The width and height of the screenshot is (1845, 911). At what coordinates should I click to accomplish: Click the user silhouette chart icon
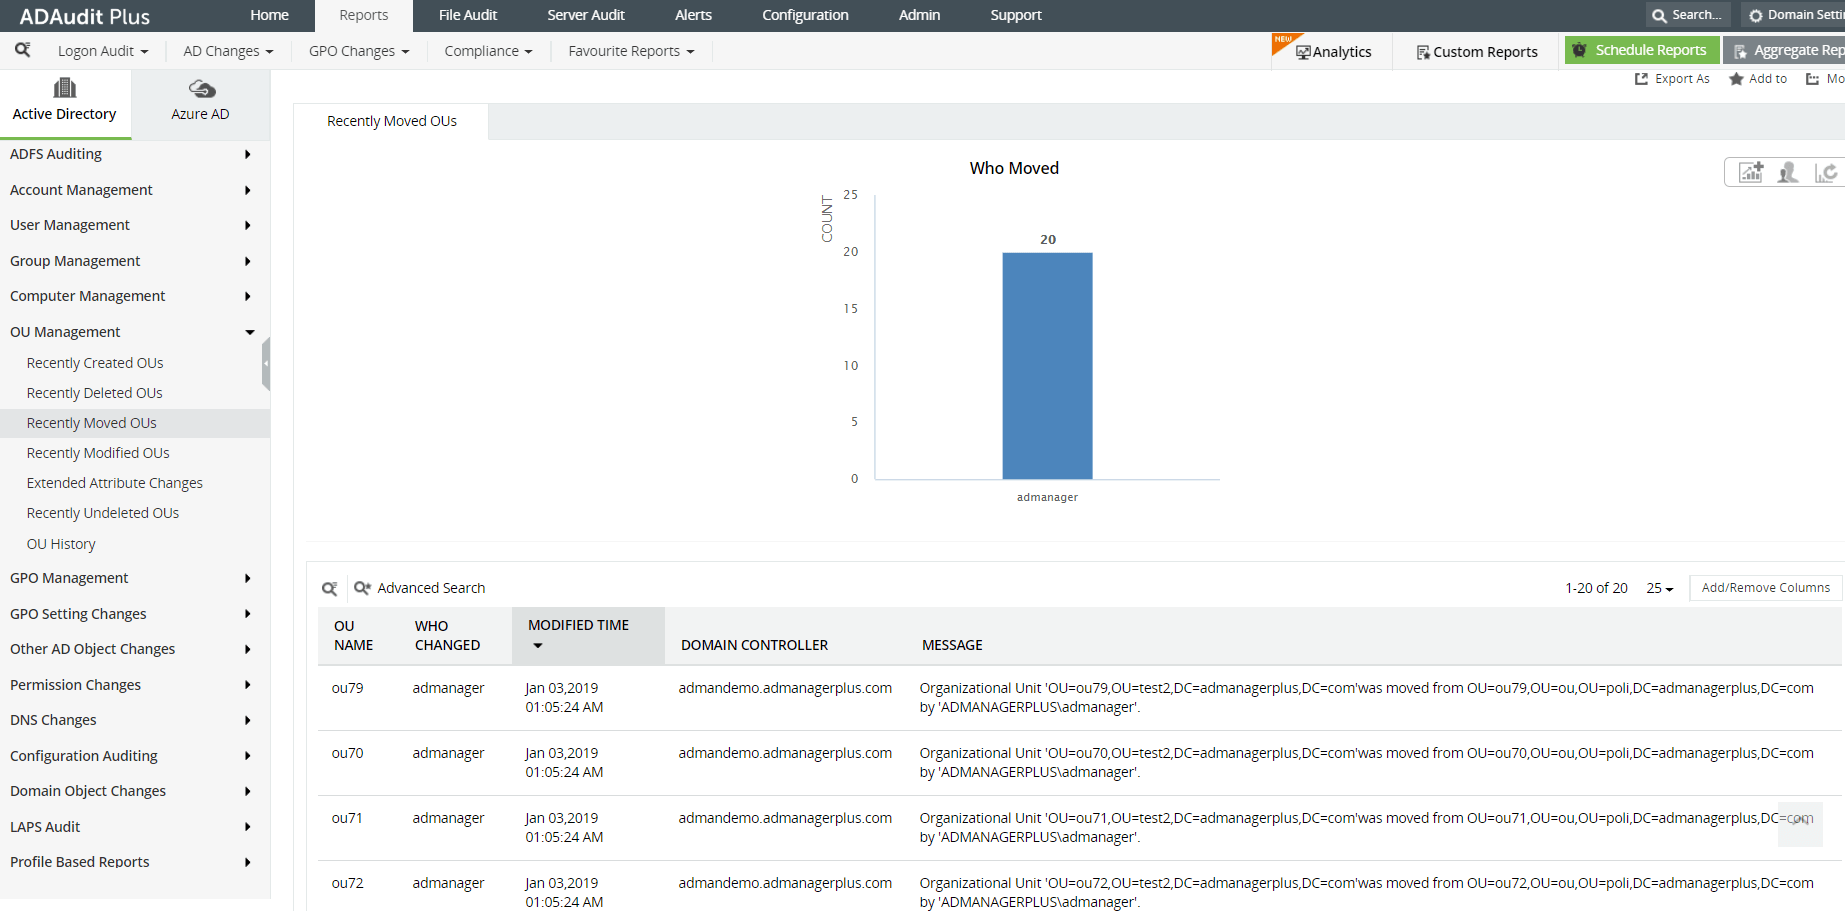point(1788,173)
